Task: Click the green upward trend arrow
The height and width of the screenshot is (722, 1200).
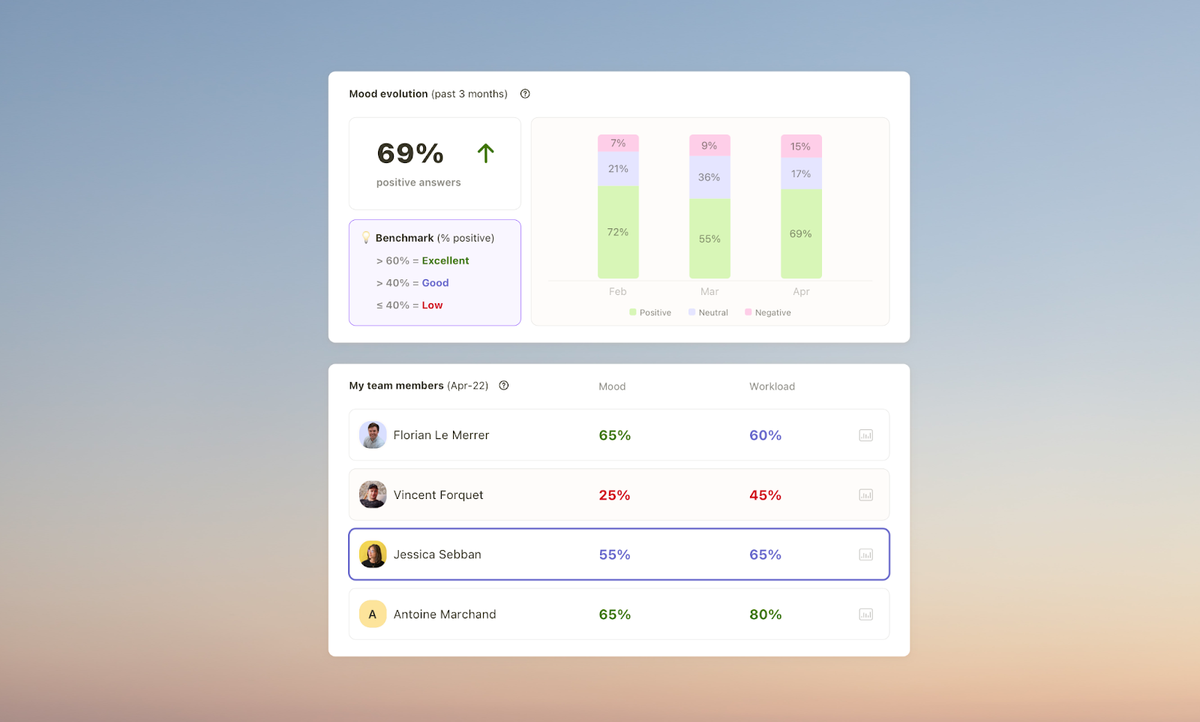Action: 485,153
